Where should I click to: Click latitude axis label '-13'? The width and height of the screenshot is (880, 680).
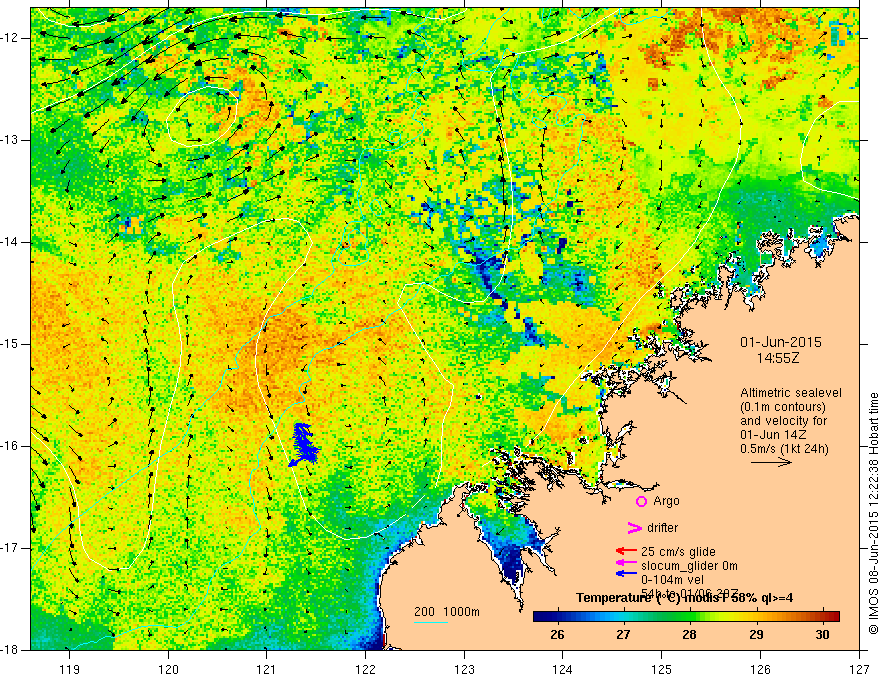point(10,140)
